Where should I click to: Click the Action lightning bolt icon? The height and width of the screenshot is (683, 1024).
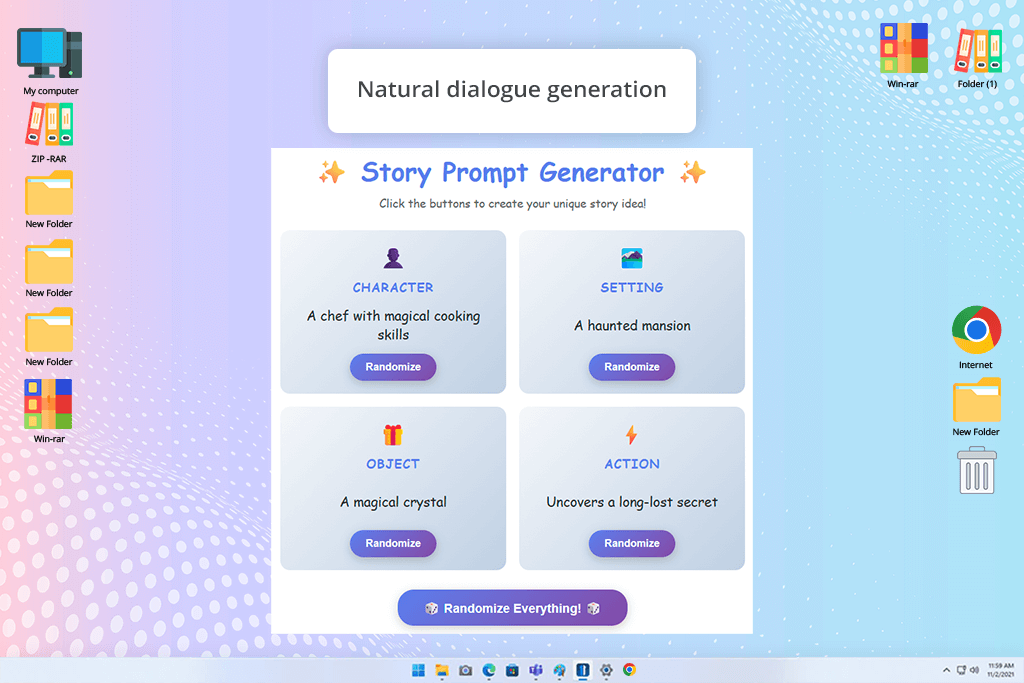coord(632,435)
